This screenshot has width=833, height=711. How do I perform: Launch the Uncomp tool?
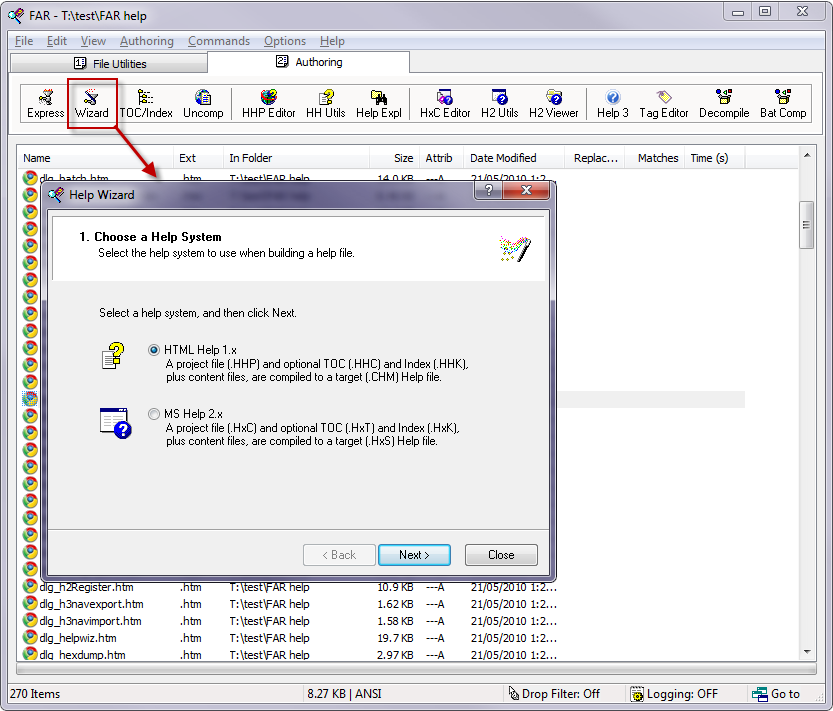point(203,104)
